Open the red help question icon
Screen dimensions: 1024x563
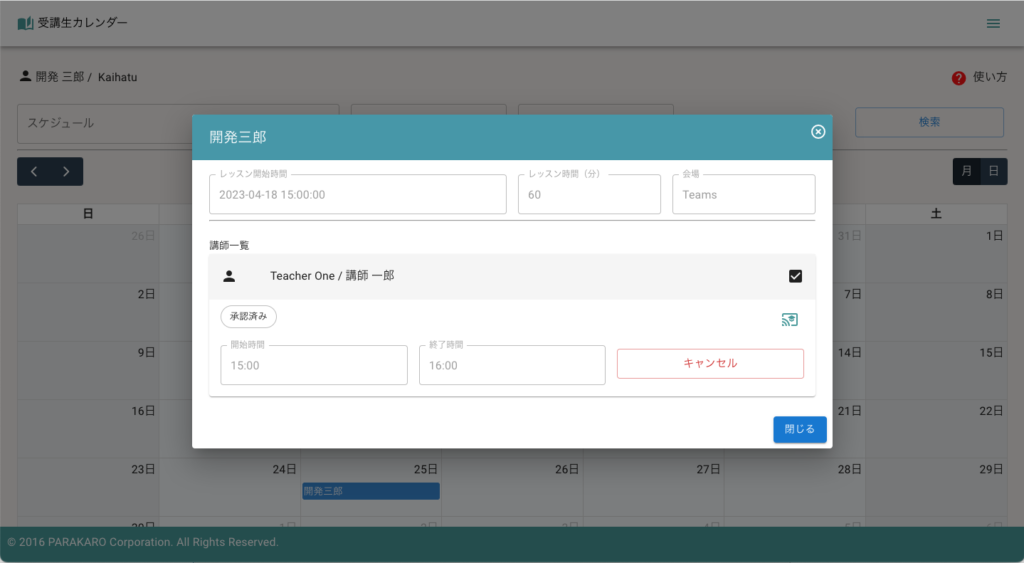[x=958, y=77]
